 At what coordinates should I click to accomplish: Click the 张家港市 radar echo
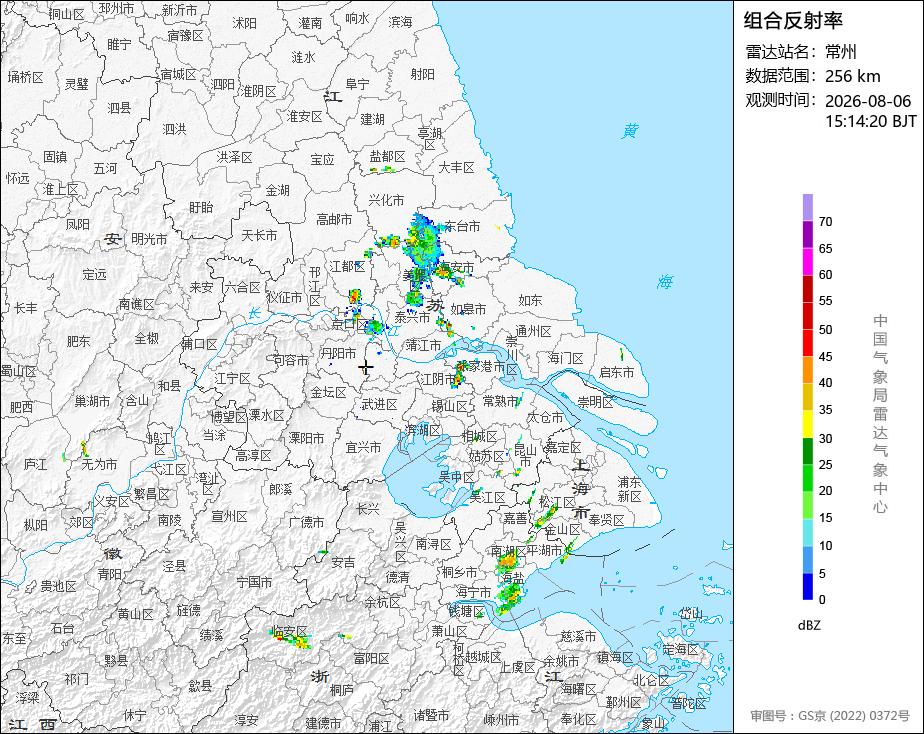459,373
